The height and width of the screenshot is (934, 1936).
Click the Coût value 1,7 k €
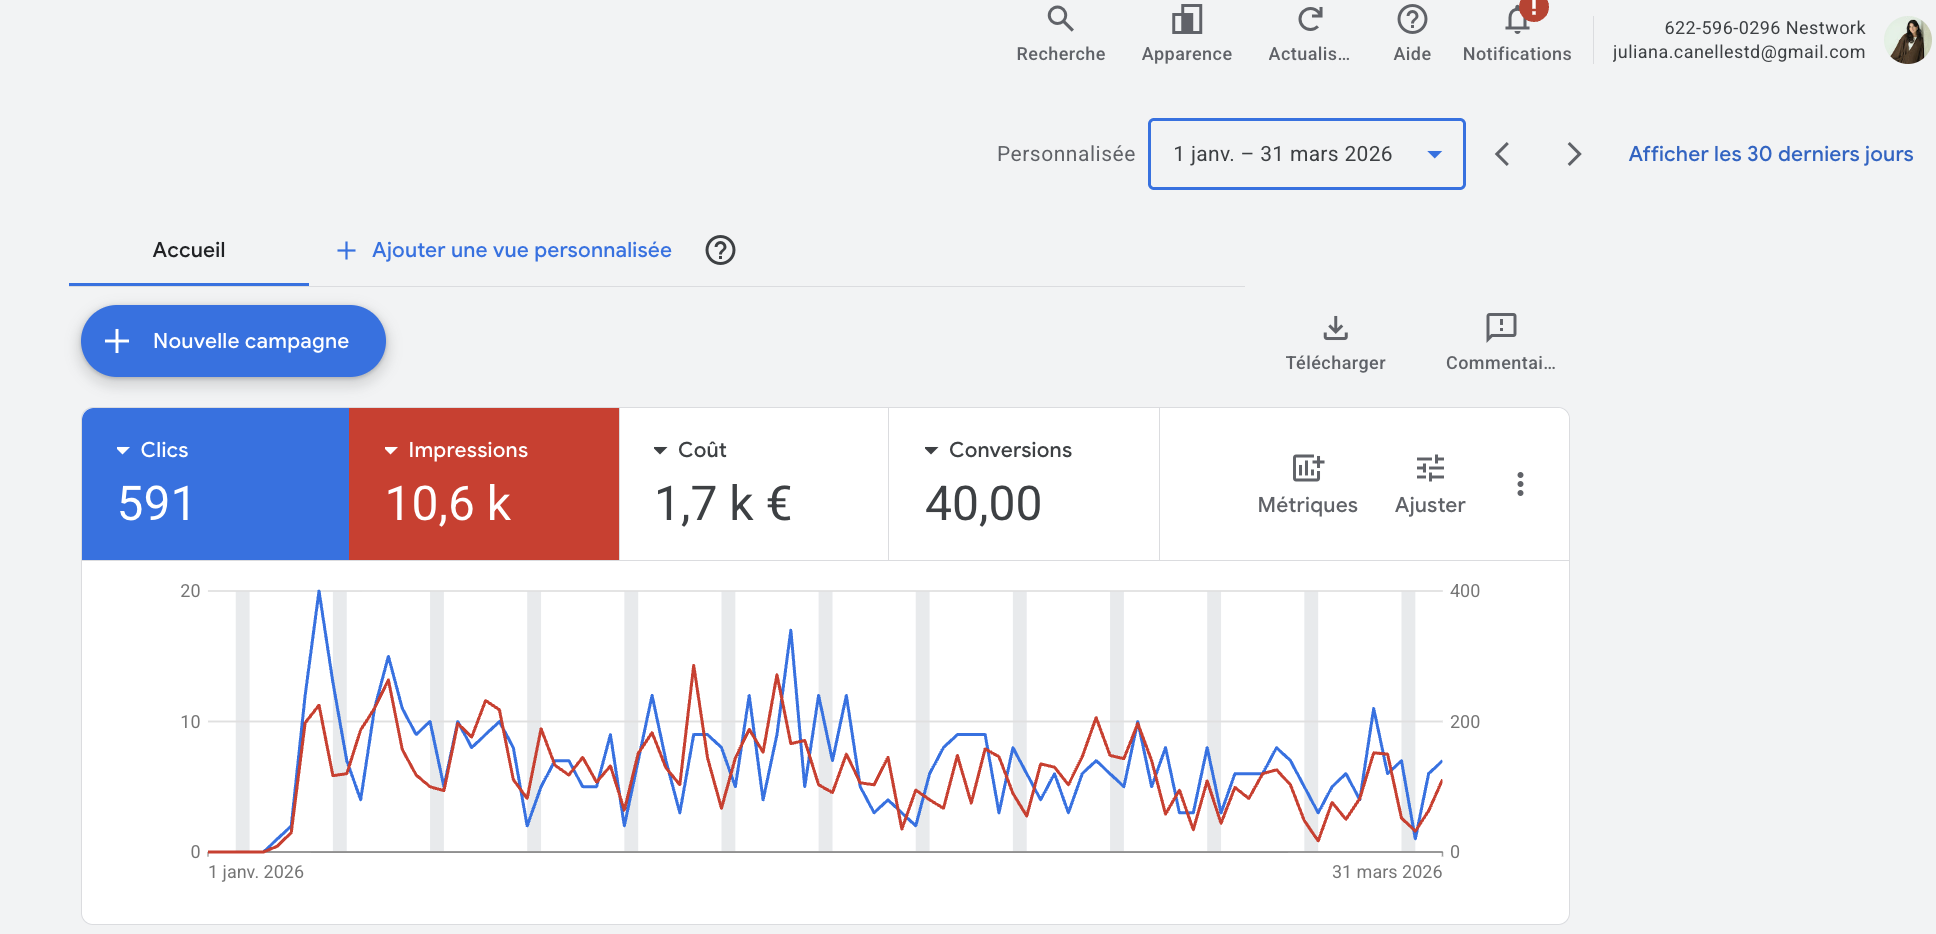tap(723, 503)
